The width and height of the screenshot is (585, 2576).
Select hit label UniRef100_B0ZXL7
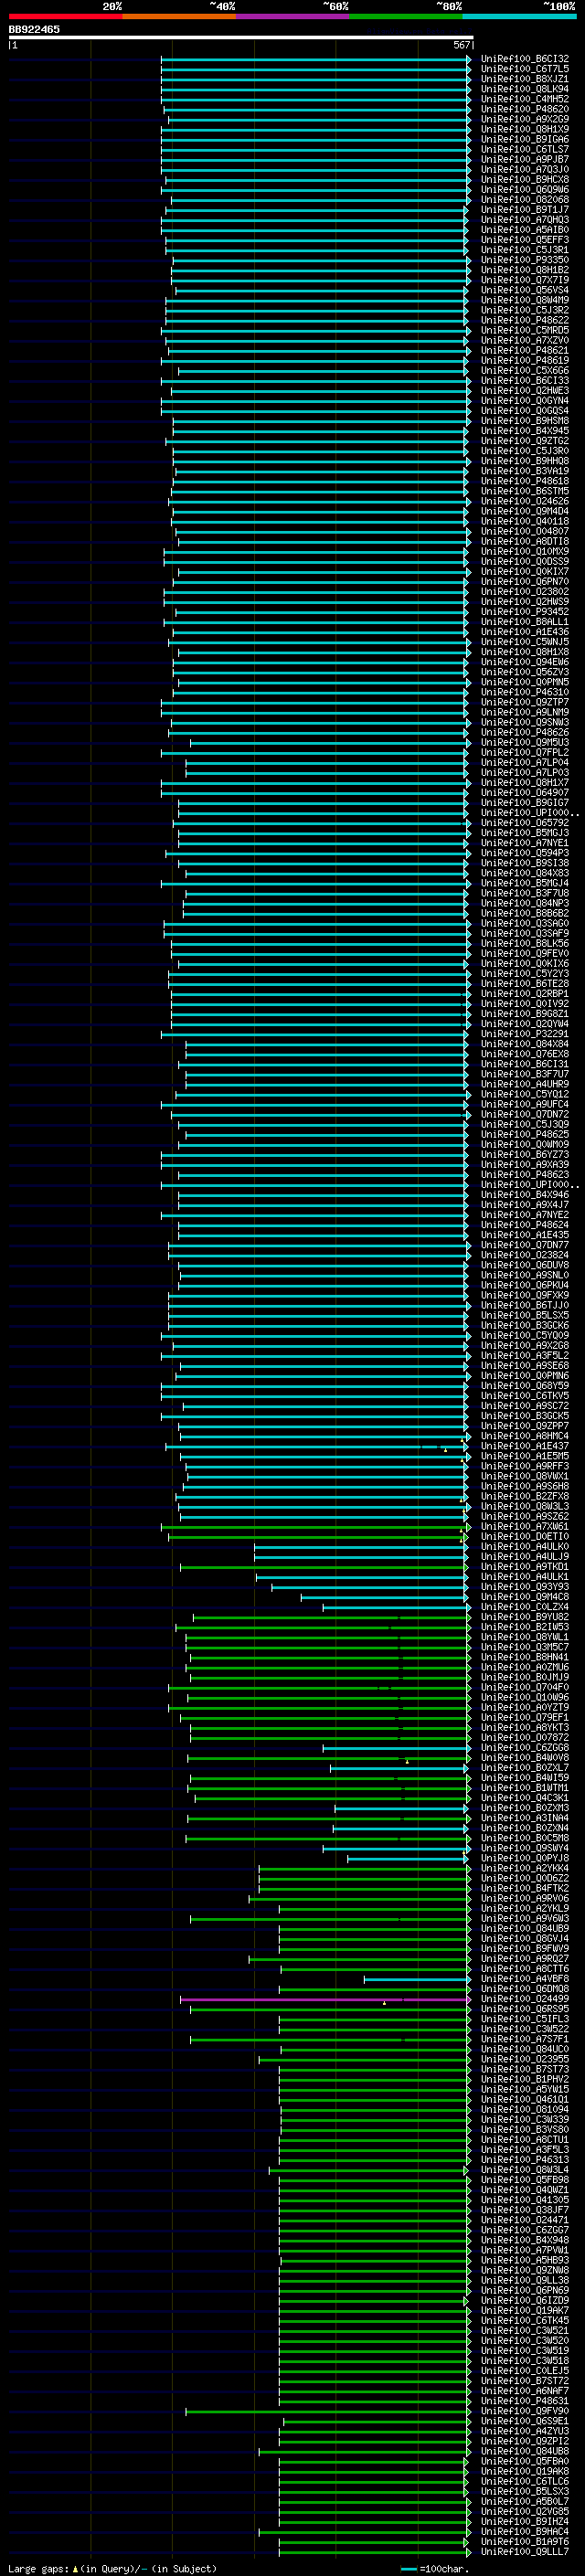tap(525, 1768)
